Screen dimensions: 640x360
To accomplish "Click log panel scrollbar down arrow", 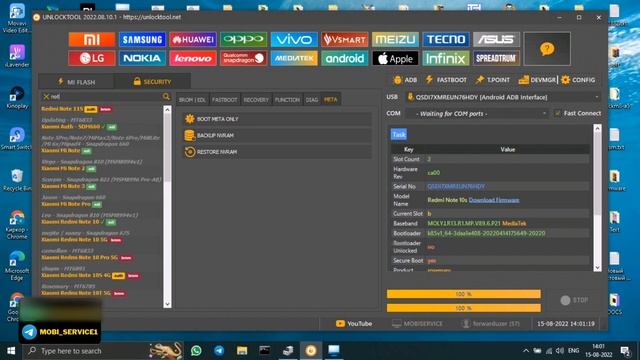I will (597, 268).
